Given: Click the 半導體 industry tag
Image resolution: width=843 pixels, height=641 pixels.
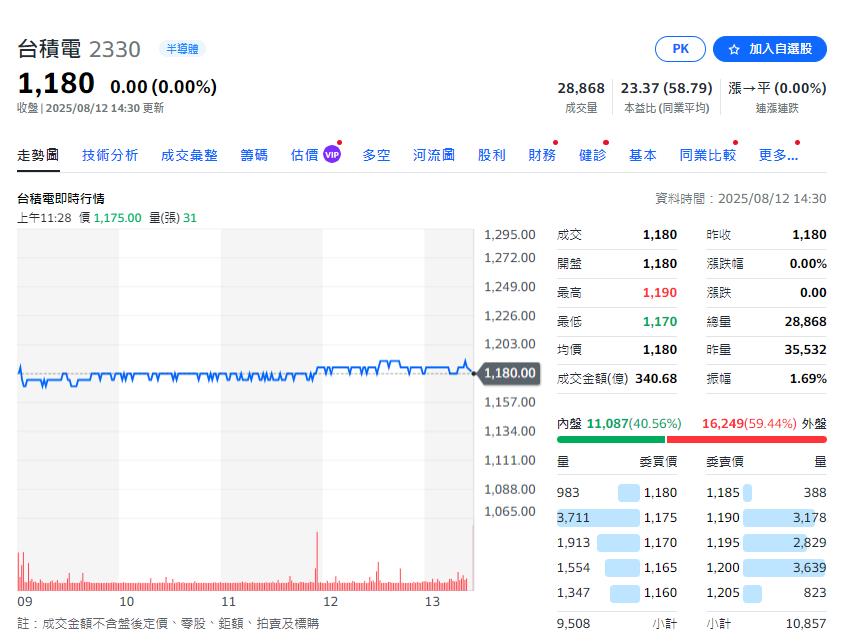Looking at the screenshot, I should point(182,49).
